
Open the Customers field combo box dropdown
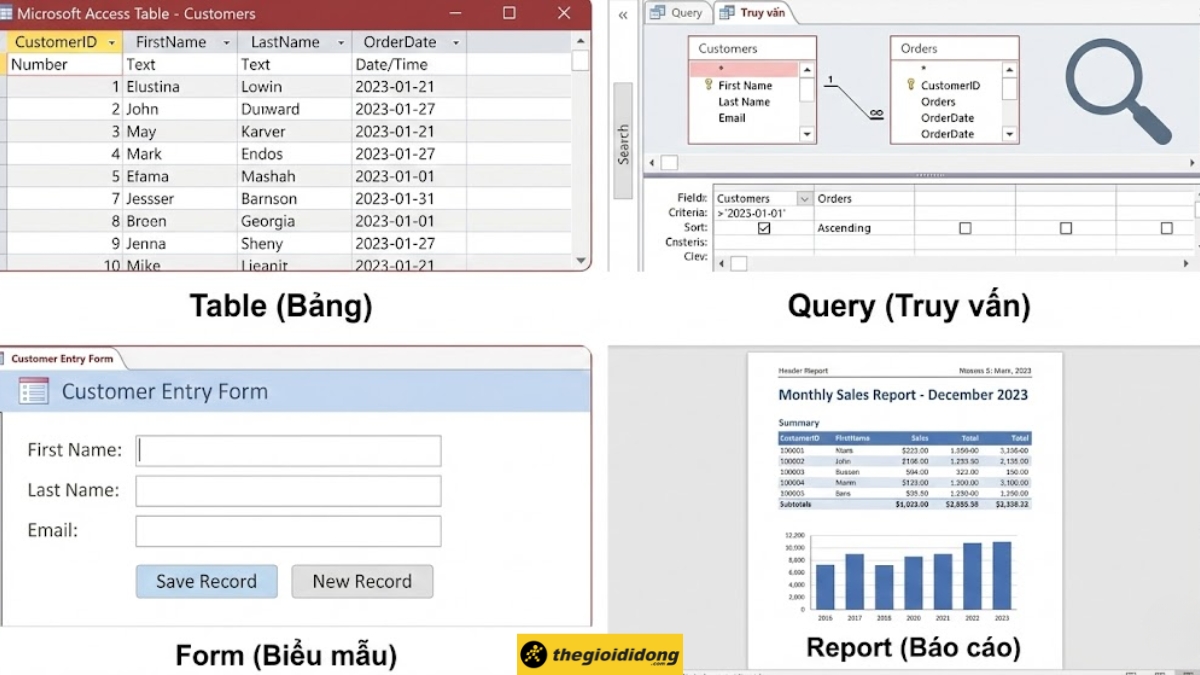(805, 198)
